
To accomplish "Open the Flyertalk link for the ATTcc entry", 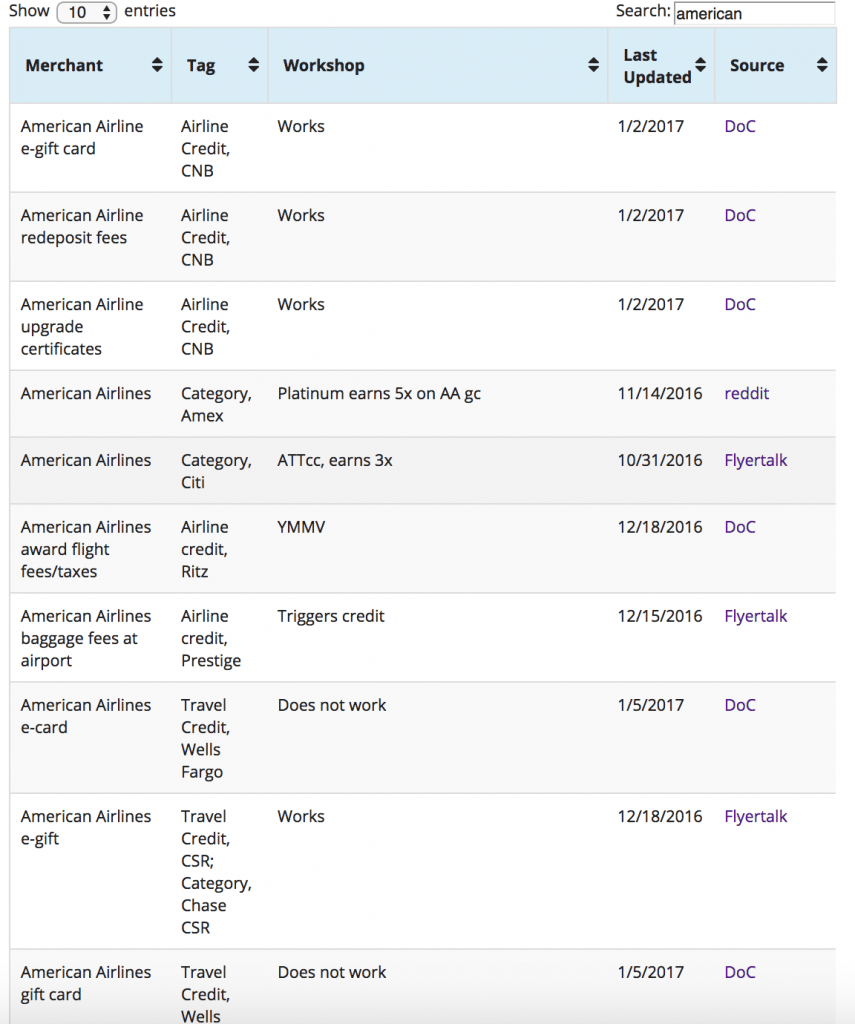I will 756,460.
